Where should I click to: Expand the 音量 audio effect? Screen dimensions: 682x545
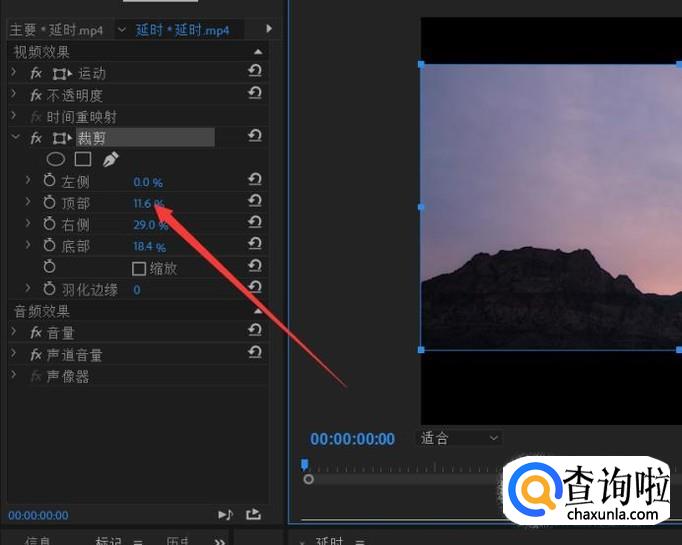coord(13,331)
